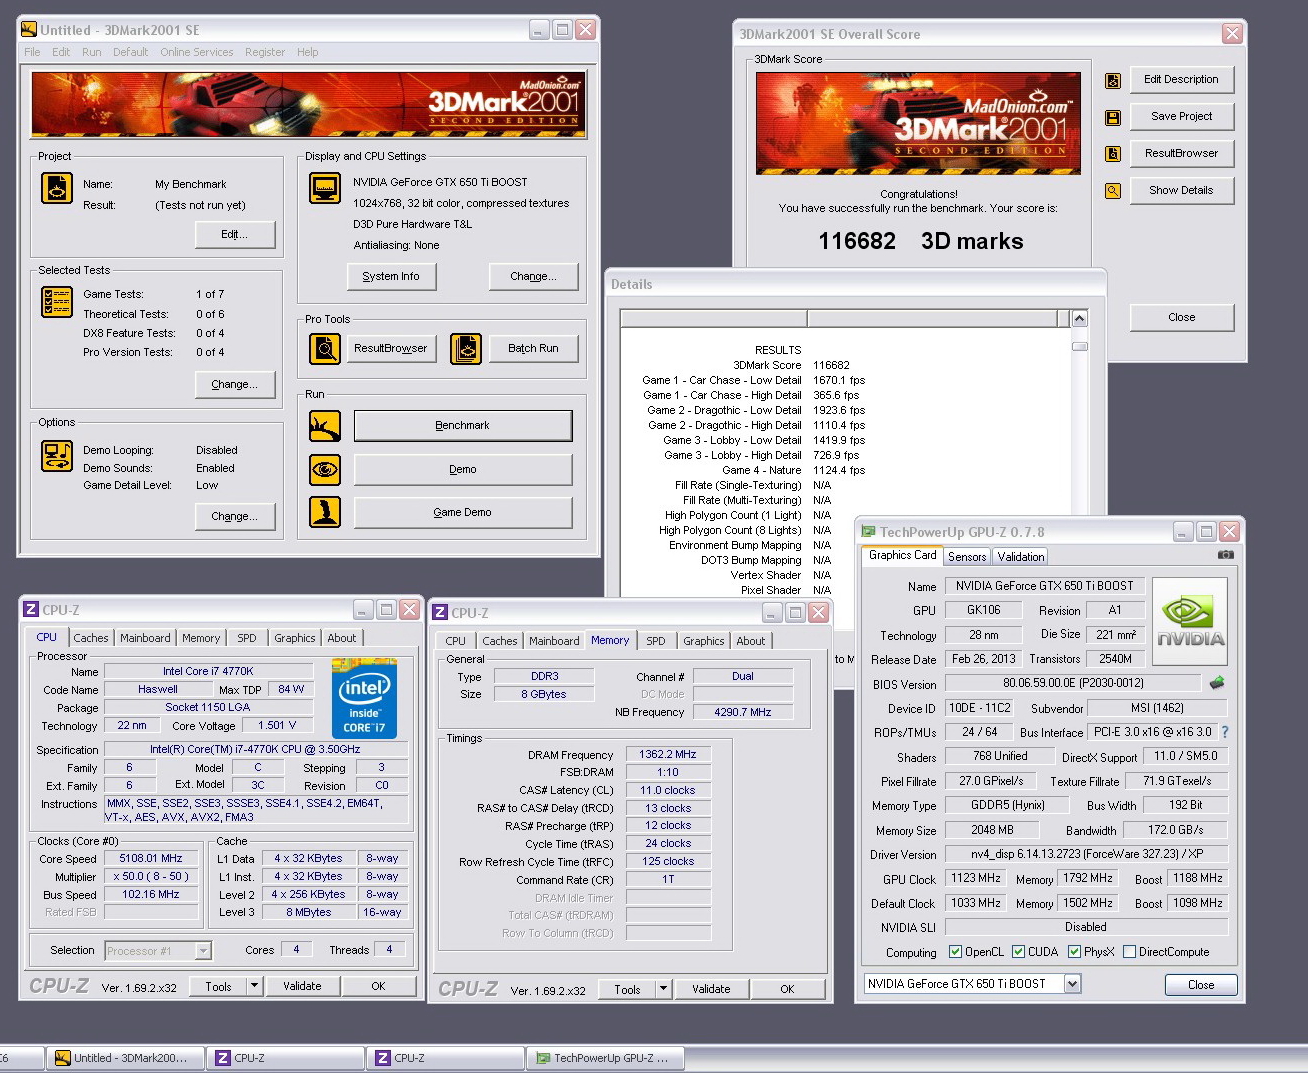Click the Edit... button in Project section
The width and height of the screenshot is (1308, 1073).
click(x=234, y=234)
